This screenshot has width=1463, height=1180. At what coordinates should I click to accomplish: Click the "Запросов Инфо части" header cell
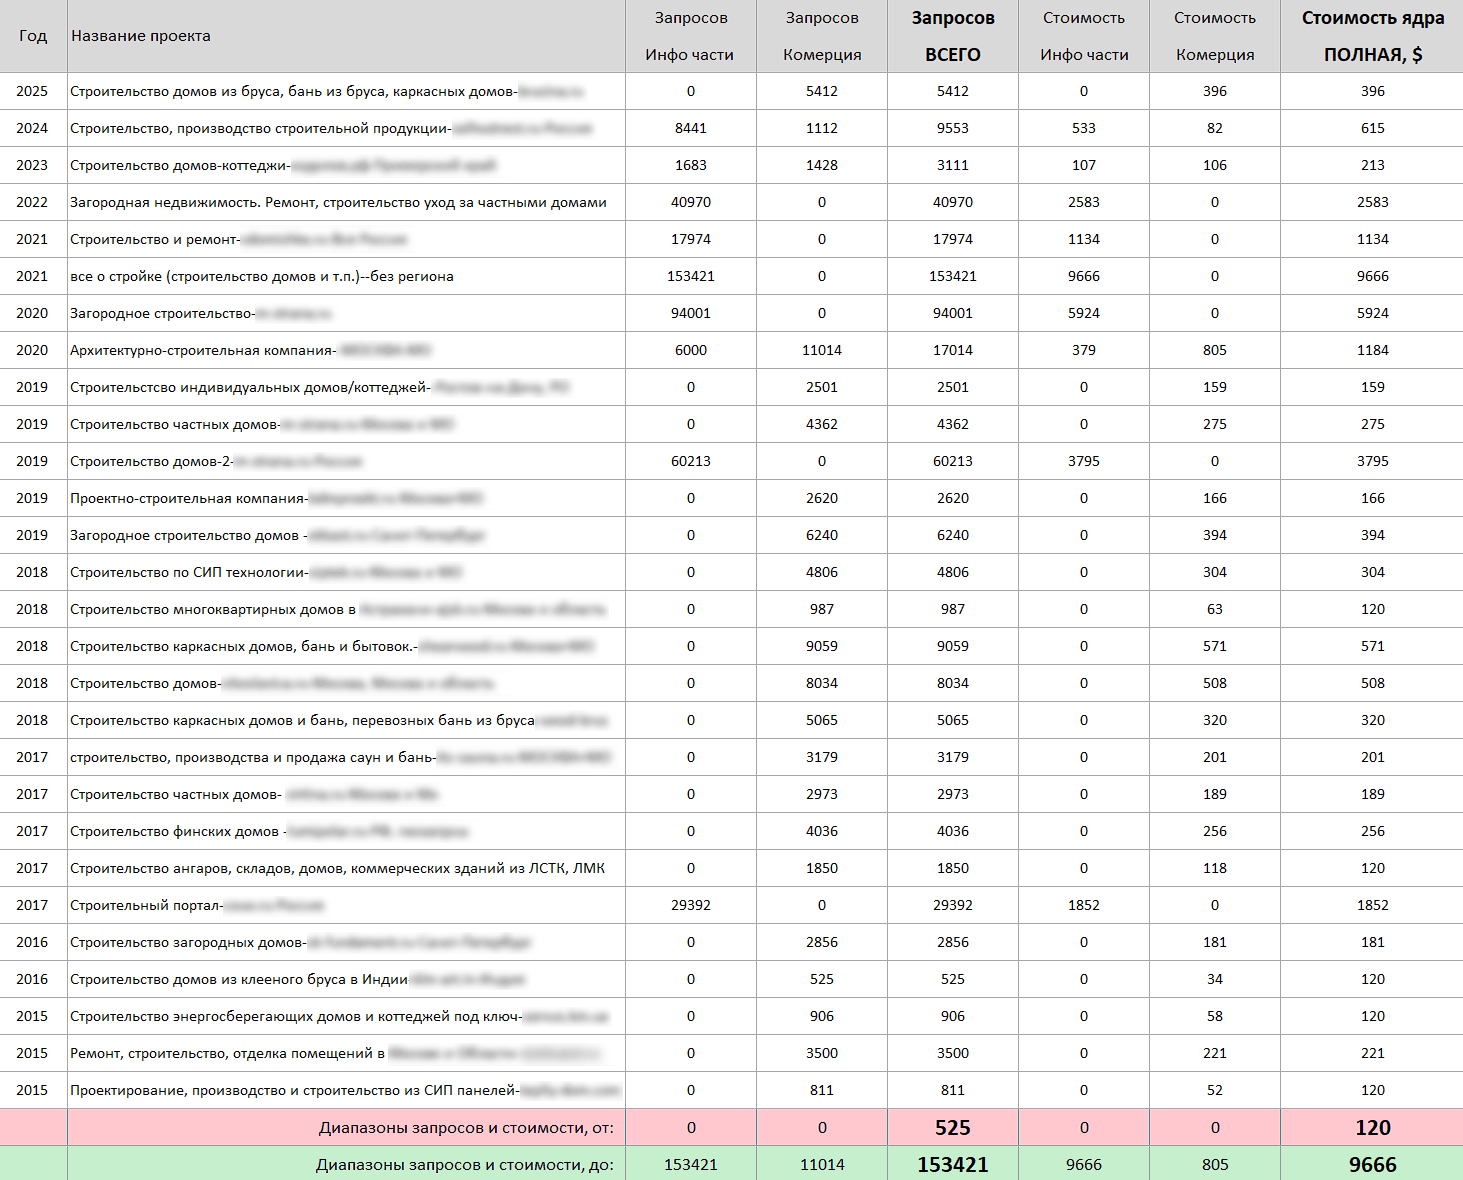[x=690, y=36]
